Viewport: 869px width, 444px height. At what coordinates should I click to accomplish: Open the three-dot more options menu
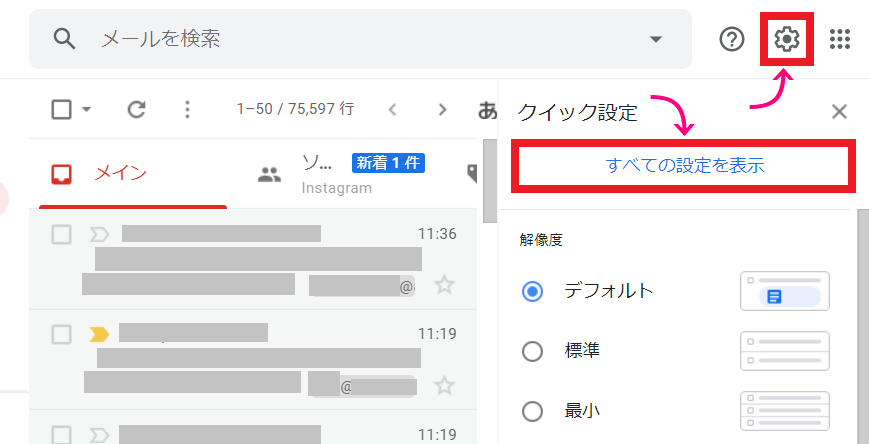pos(186,110)
